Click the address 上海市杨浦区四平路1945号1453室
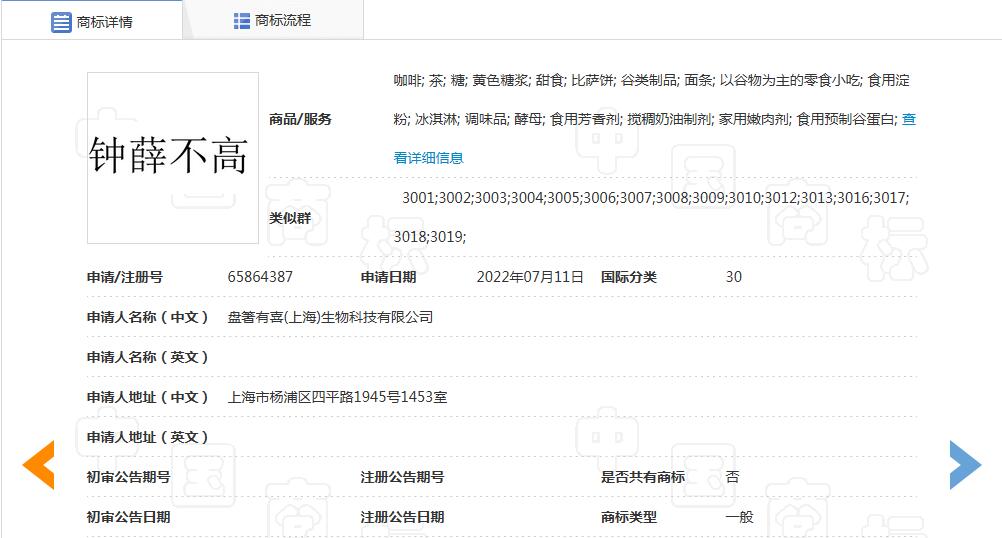 [x=337, y=397]
